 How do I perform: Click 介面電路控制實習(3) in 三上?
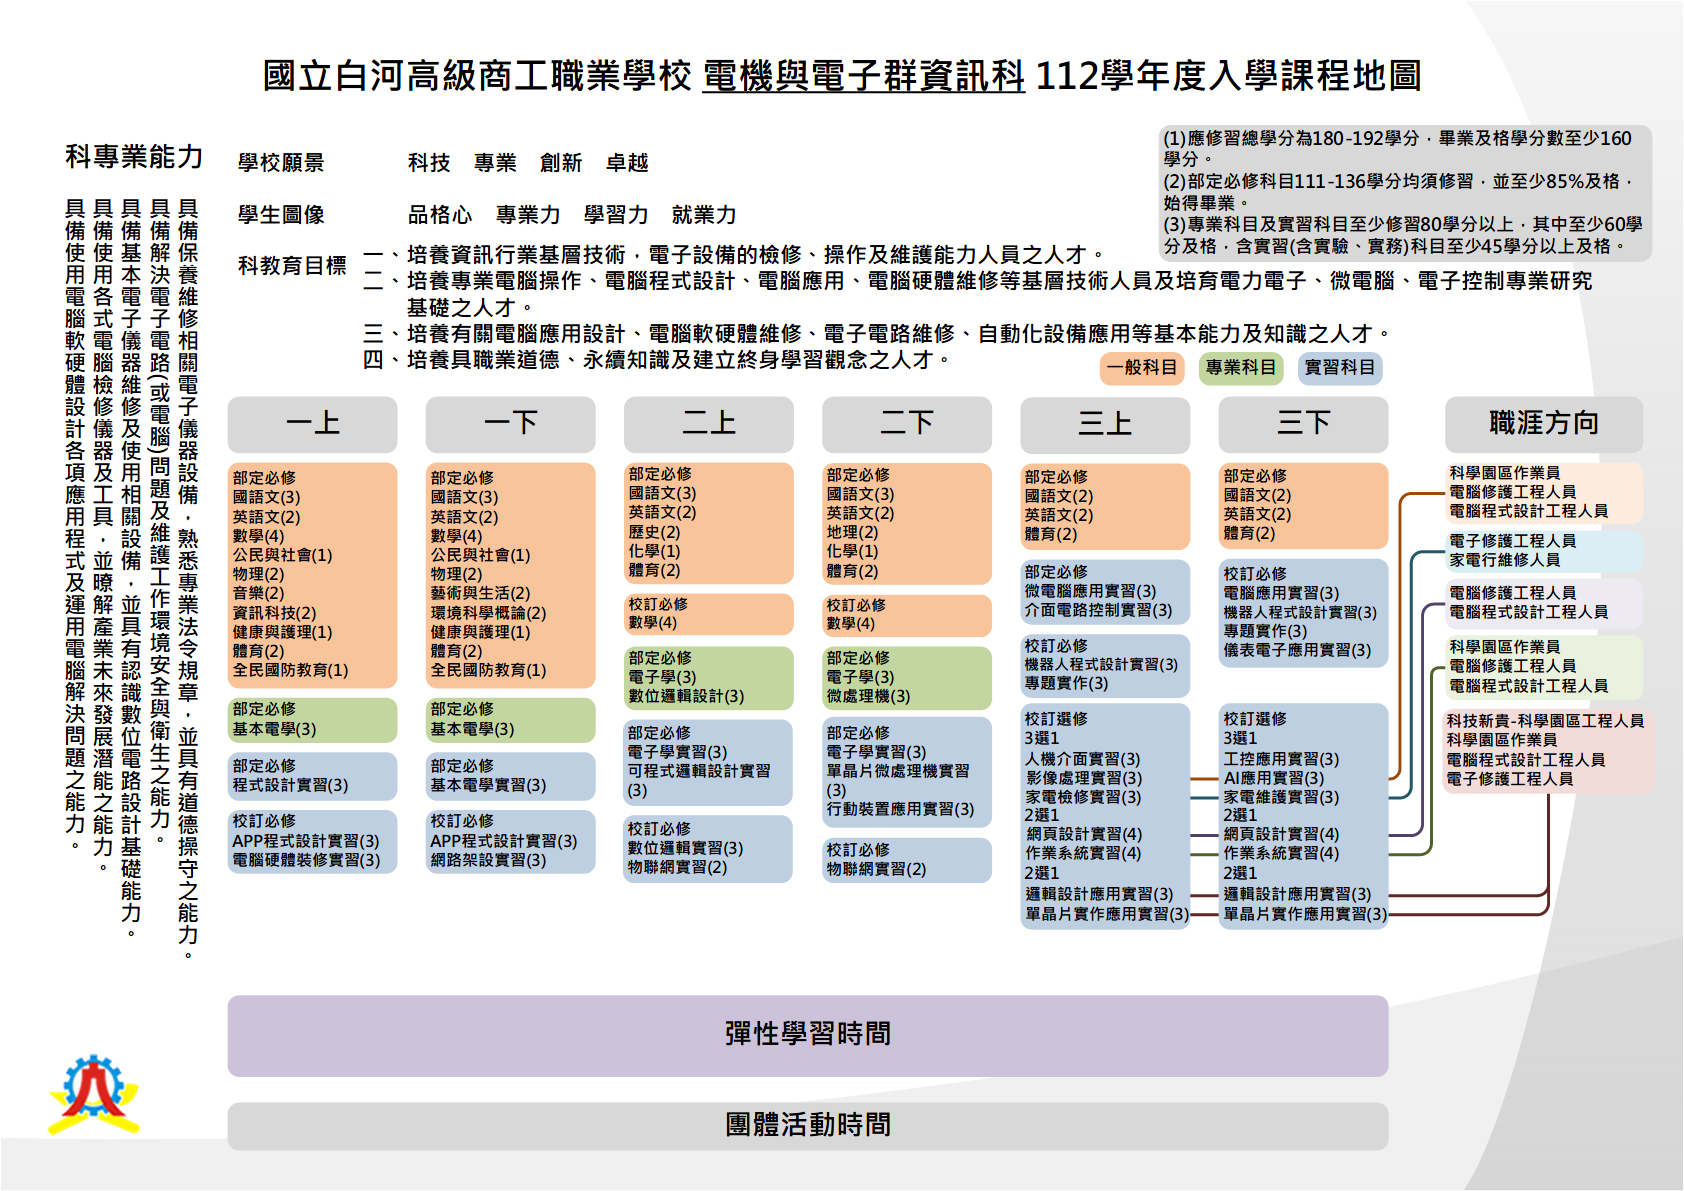click(x=1098, y=610)
